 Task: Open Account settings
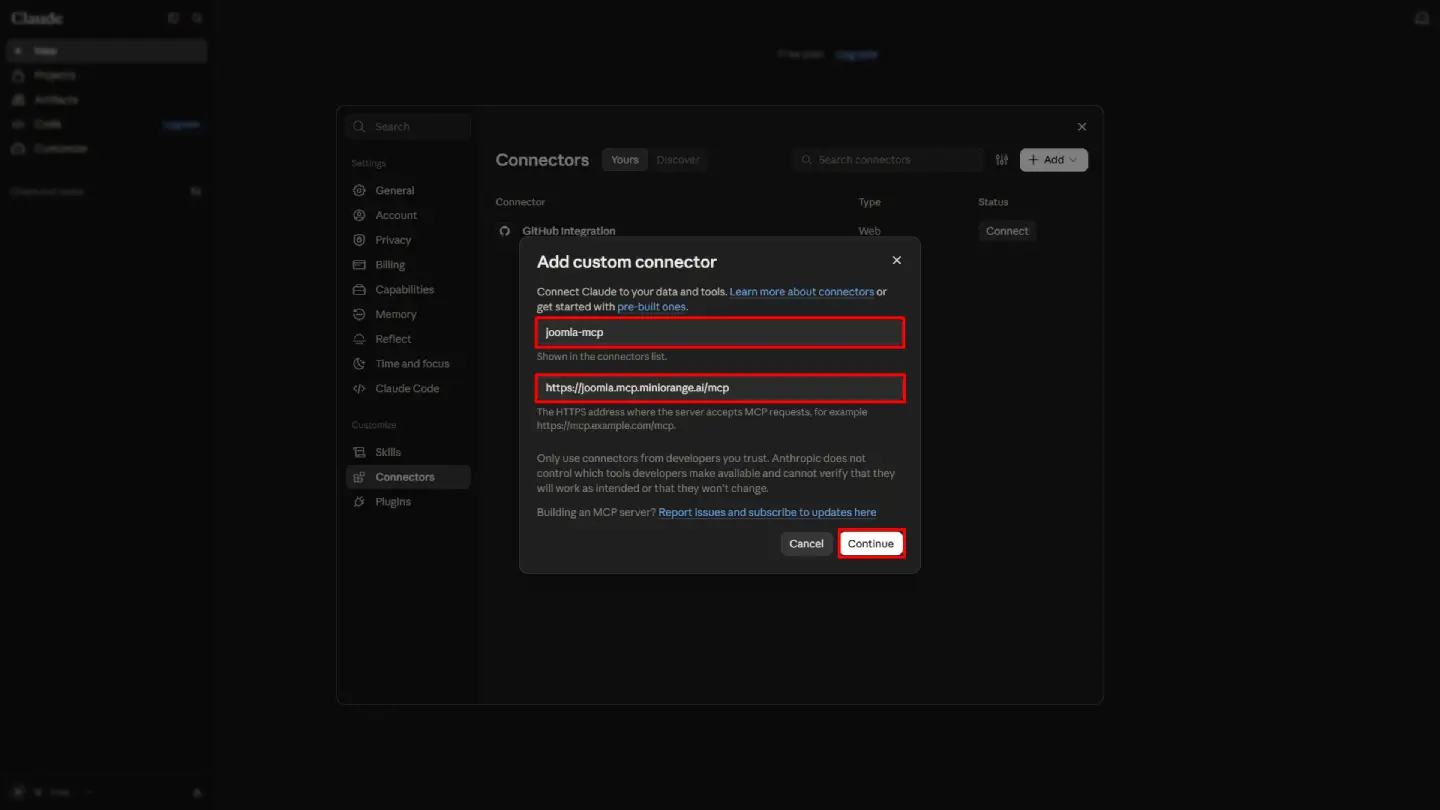(408, 215)
